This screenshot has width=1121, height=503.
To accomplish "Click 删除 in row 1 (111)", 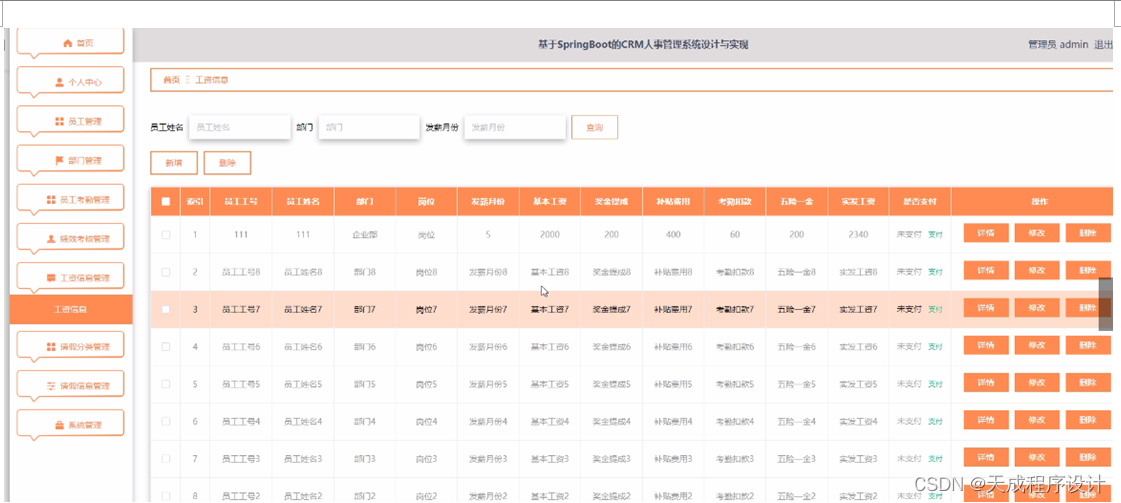I will point(1088,233).
